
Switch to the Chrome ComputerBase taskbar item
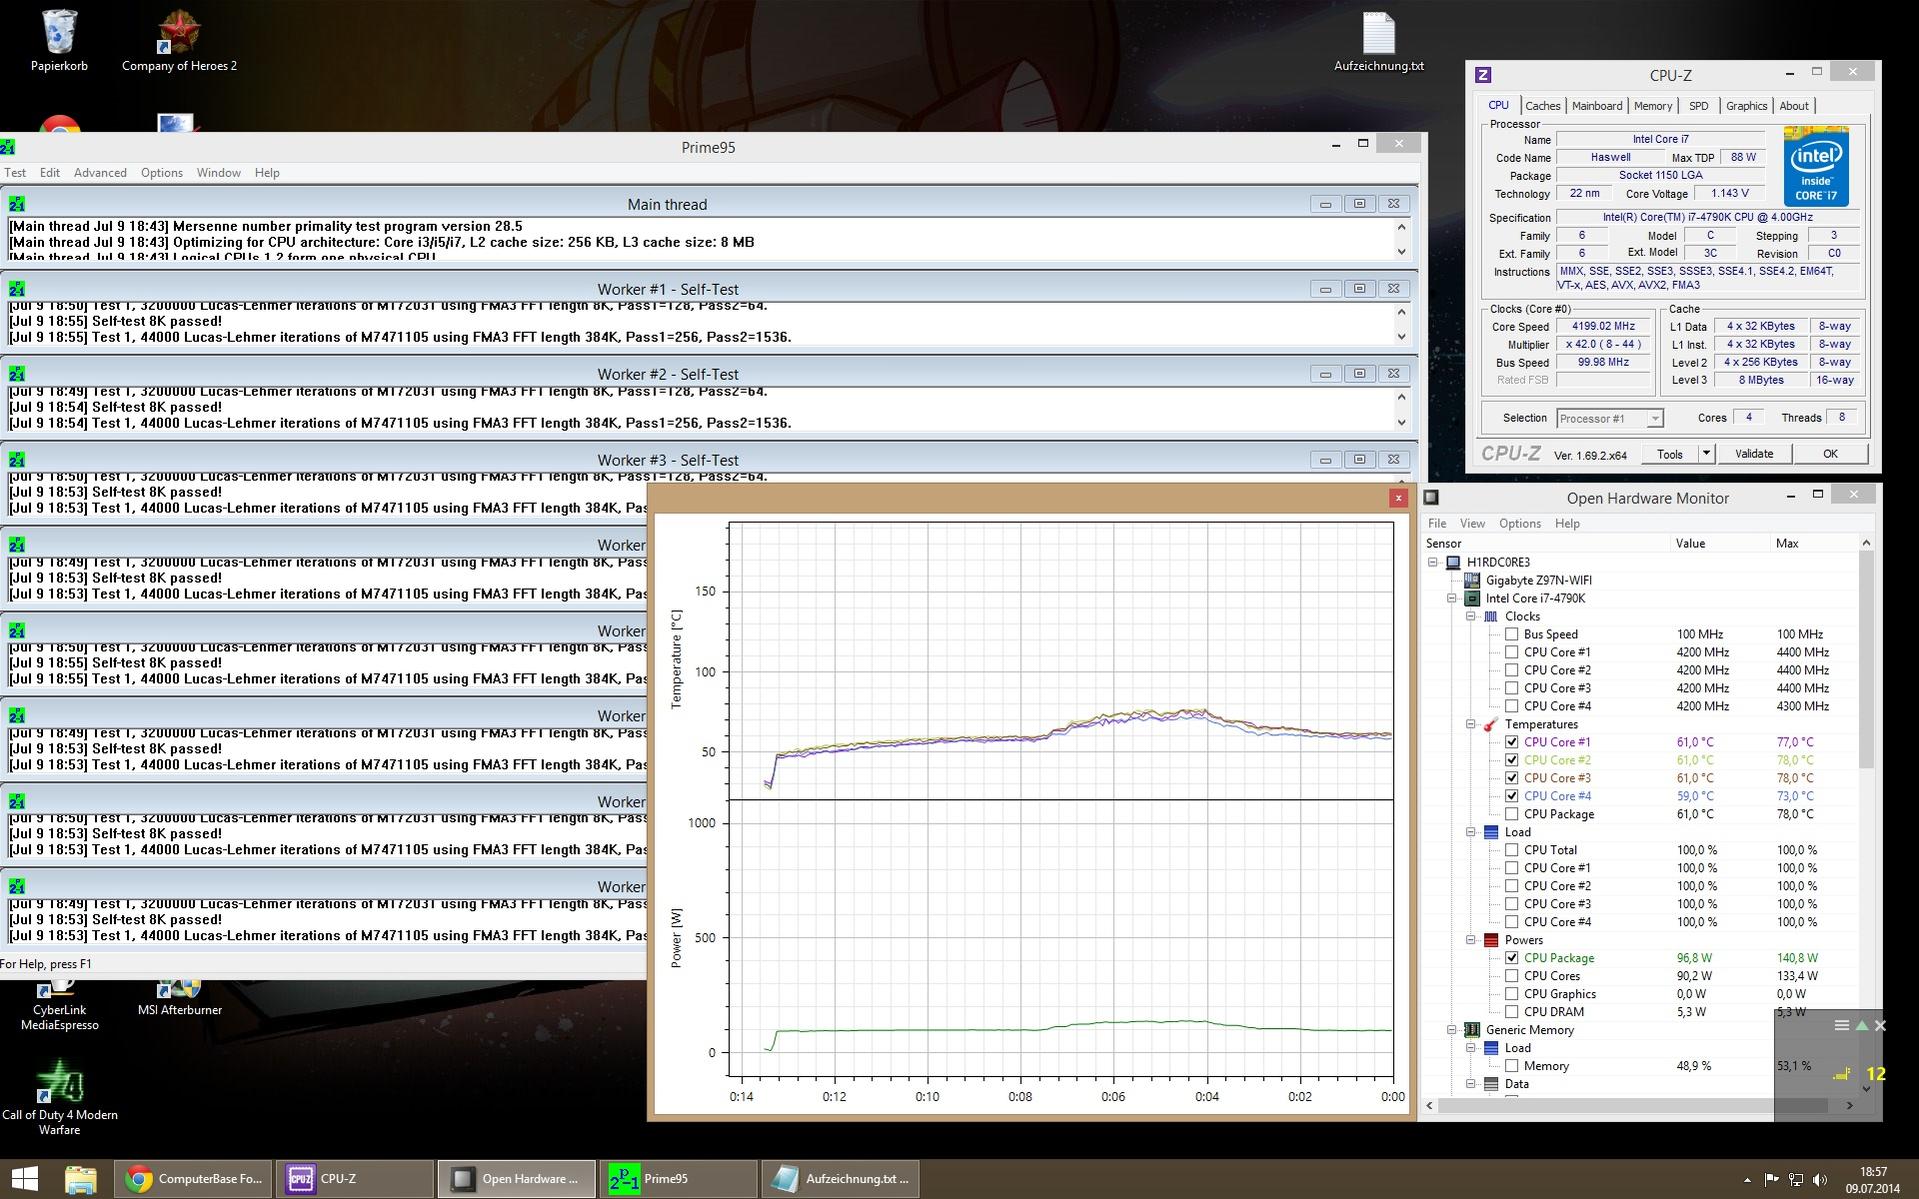[193, 1178]
